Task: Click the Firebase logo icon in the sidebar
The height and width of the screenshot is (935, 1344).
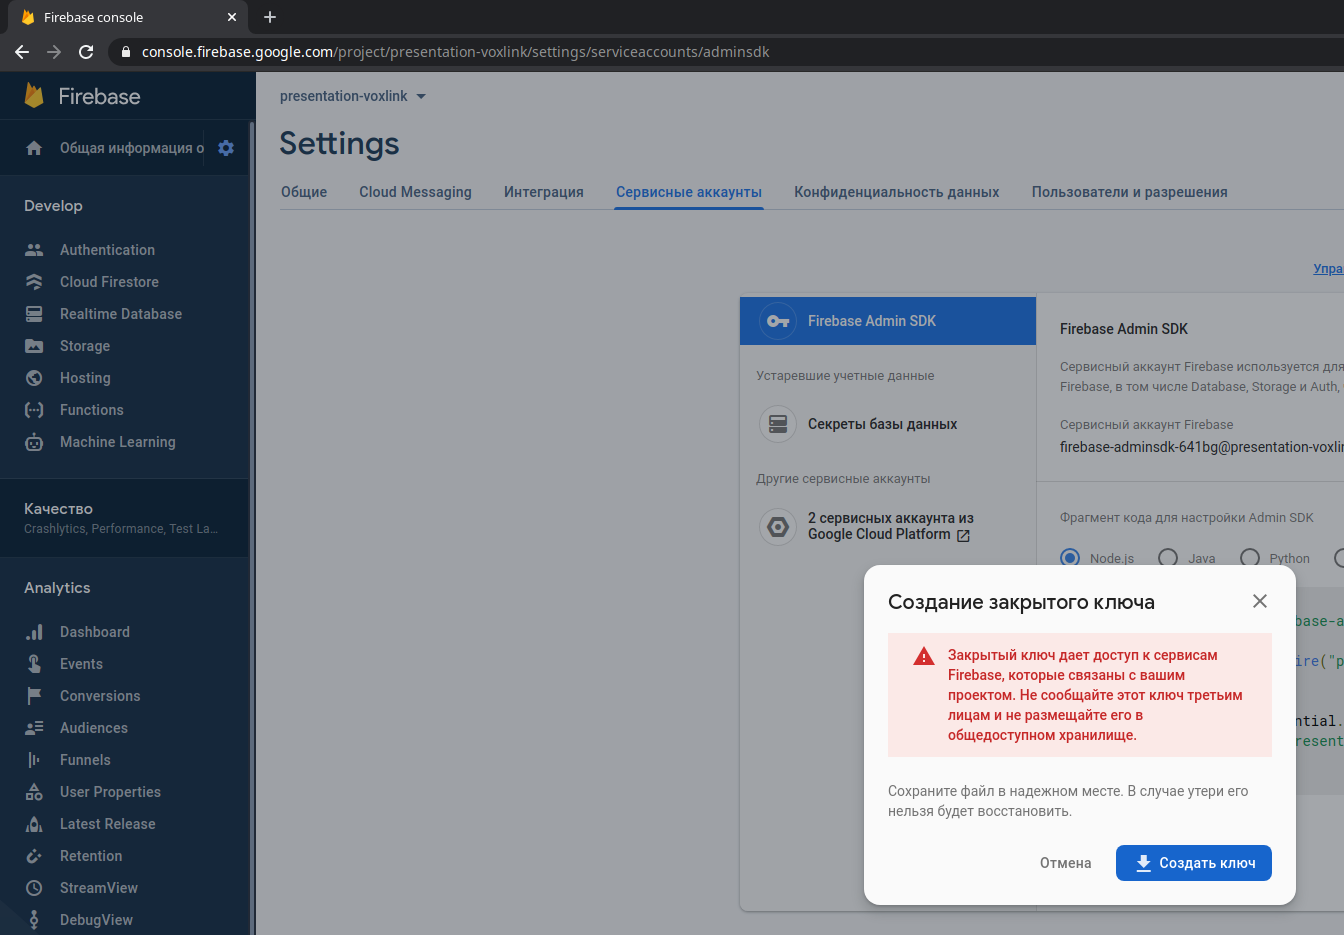Action: click(34, 96)
